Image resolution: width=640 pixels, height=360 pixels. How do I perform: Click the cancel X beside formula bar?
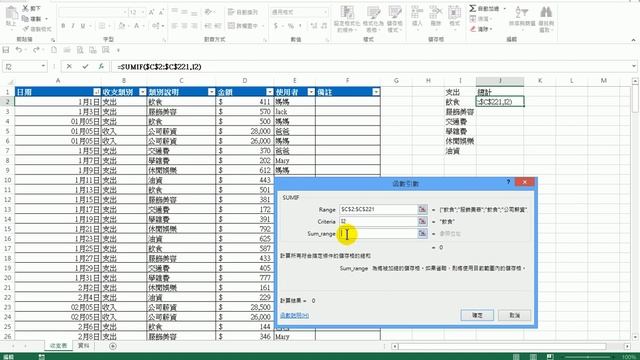[x=69, y=66]
